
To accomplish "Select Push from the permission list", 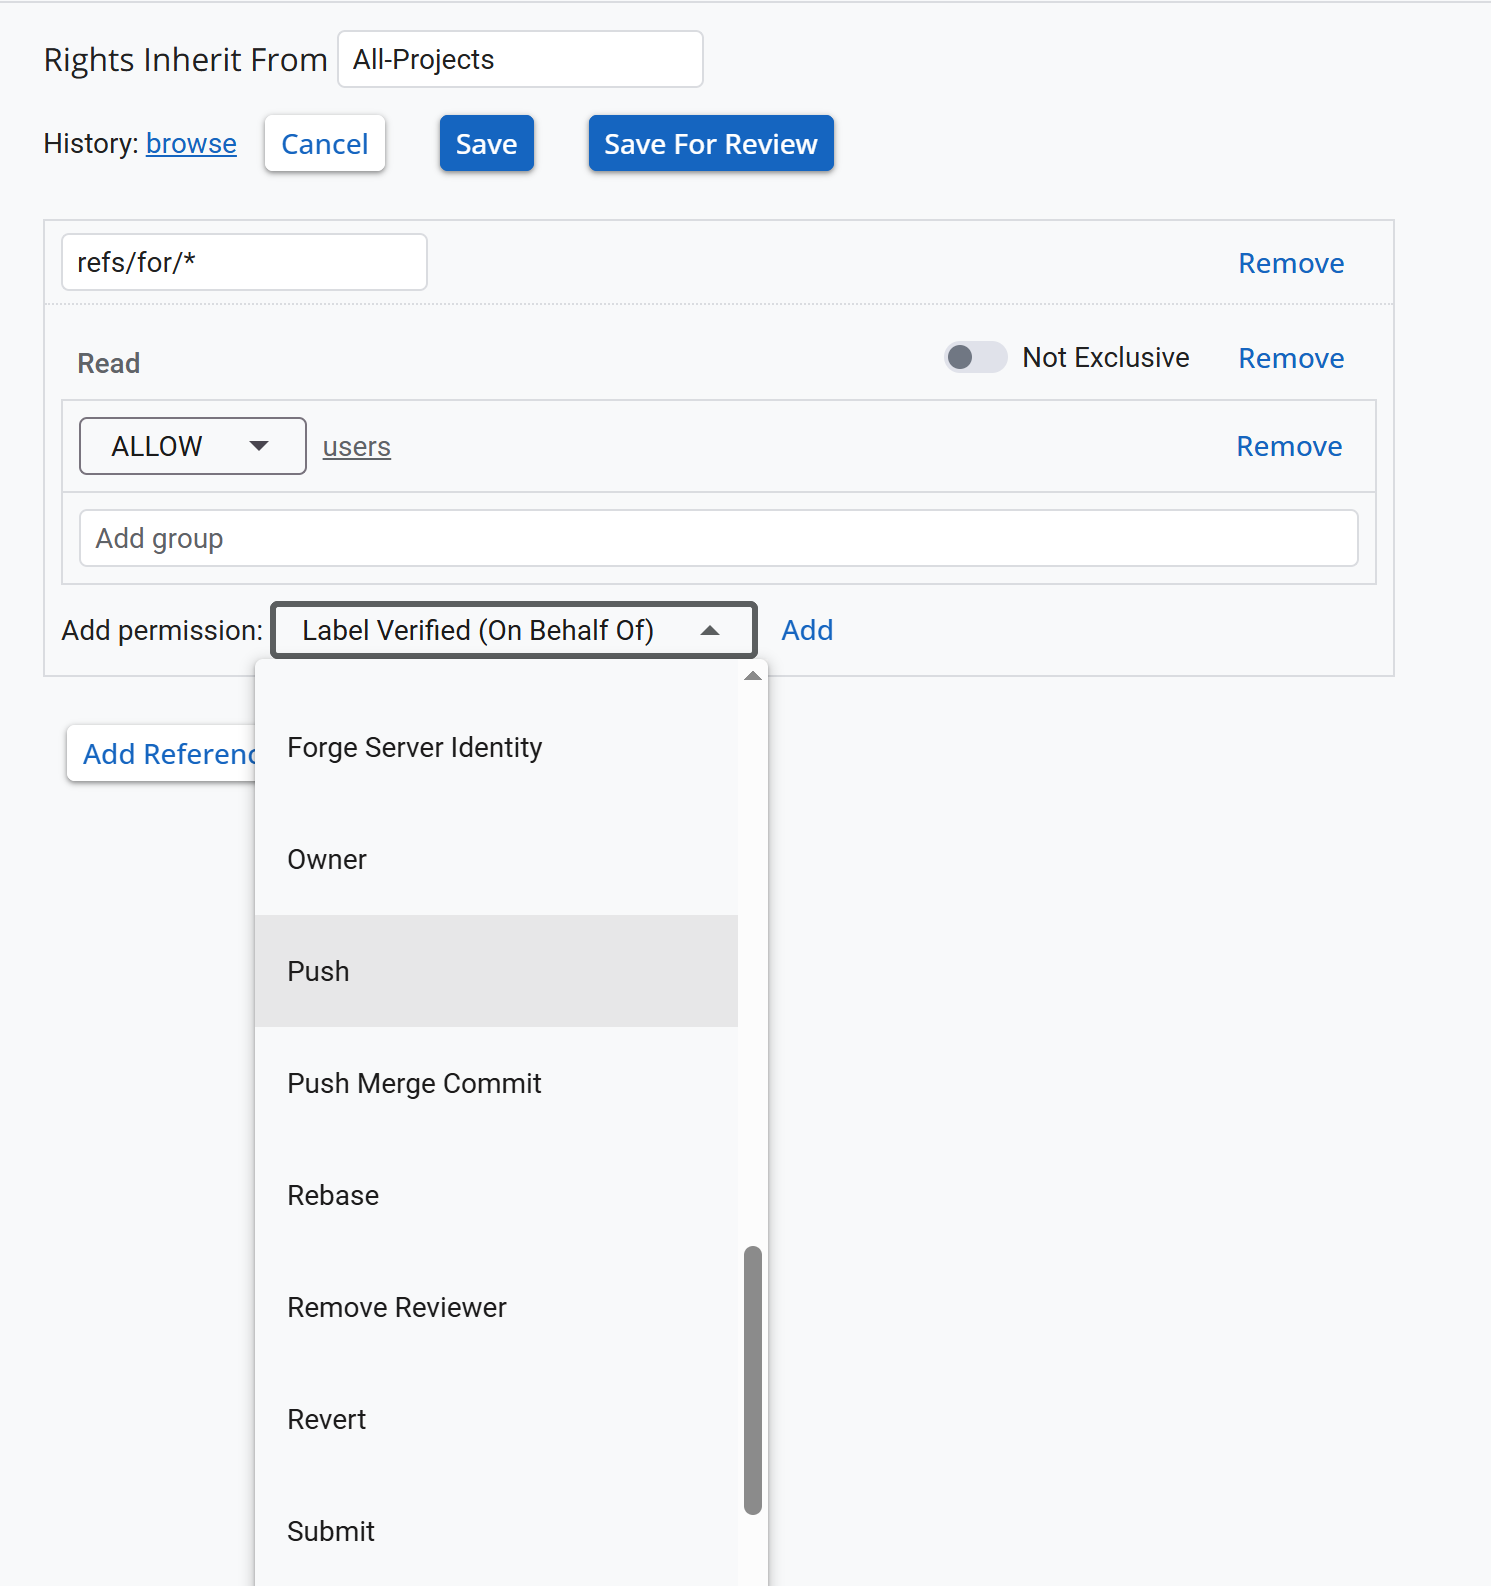I will 496,971.
